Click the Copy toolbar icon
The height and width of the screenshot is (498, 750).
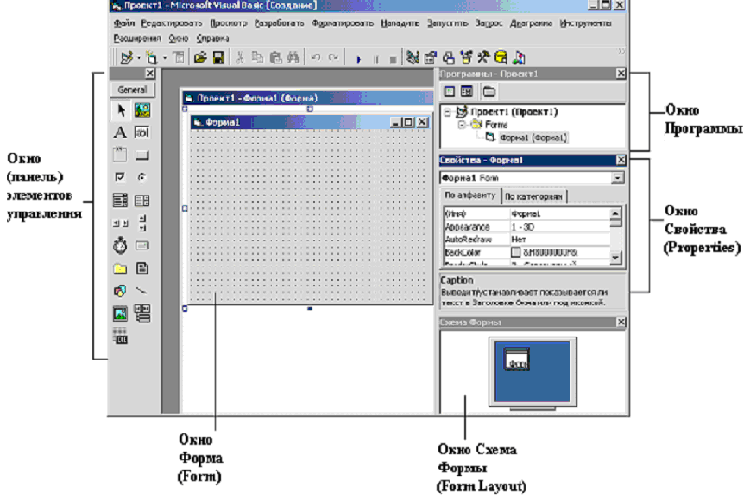click(257, 58)
